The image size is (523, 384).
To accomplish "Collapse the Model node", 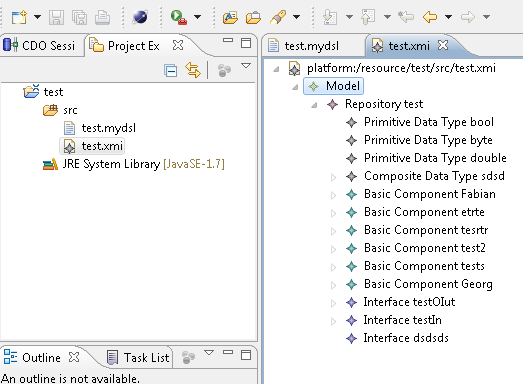I will (x=295, y=87).
